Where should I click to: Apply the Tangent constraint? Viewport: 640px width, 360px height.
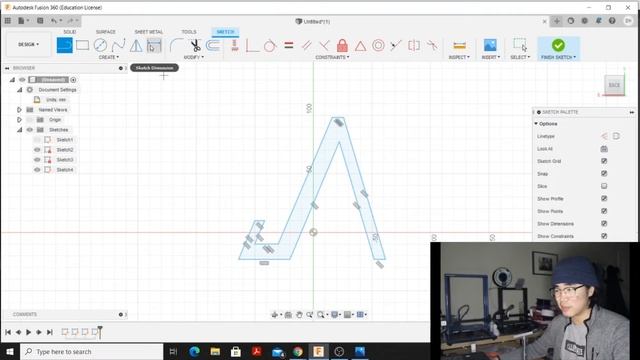point(270,45)
